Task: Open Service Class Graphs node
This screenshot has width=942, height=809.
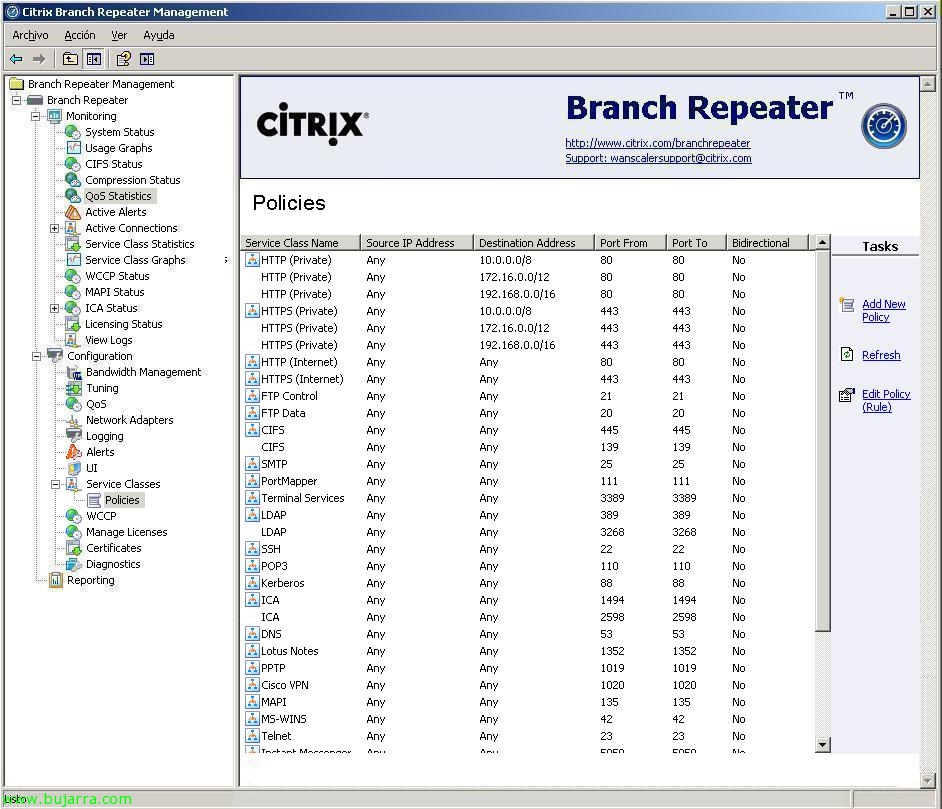Action: (x=135, y=260)
